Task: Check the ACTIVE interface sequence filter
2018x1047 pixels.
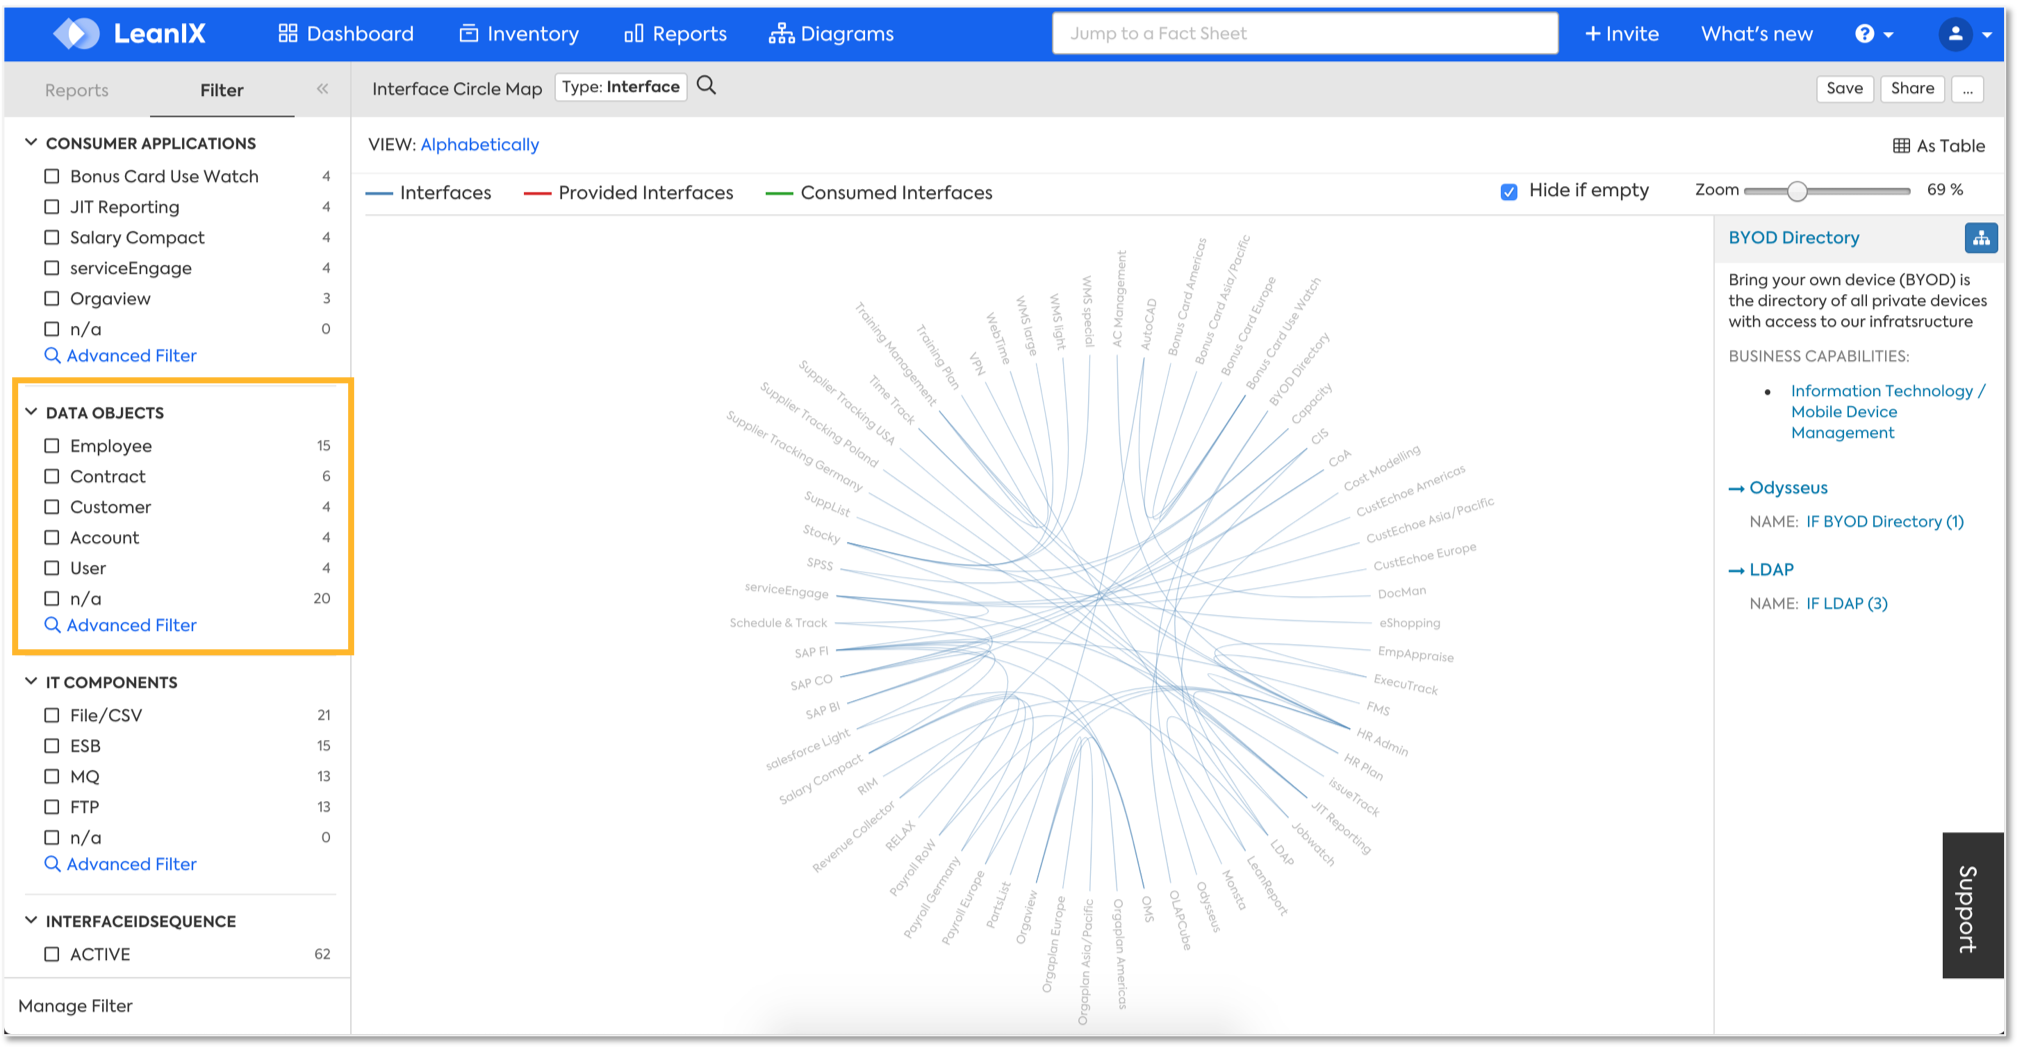Action: (x=52, y=955)
